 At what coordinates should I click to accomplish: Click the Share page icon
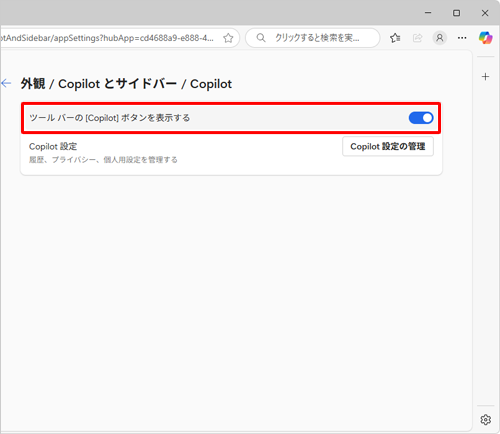(x=417, y=38)
